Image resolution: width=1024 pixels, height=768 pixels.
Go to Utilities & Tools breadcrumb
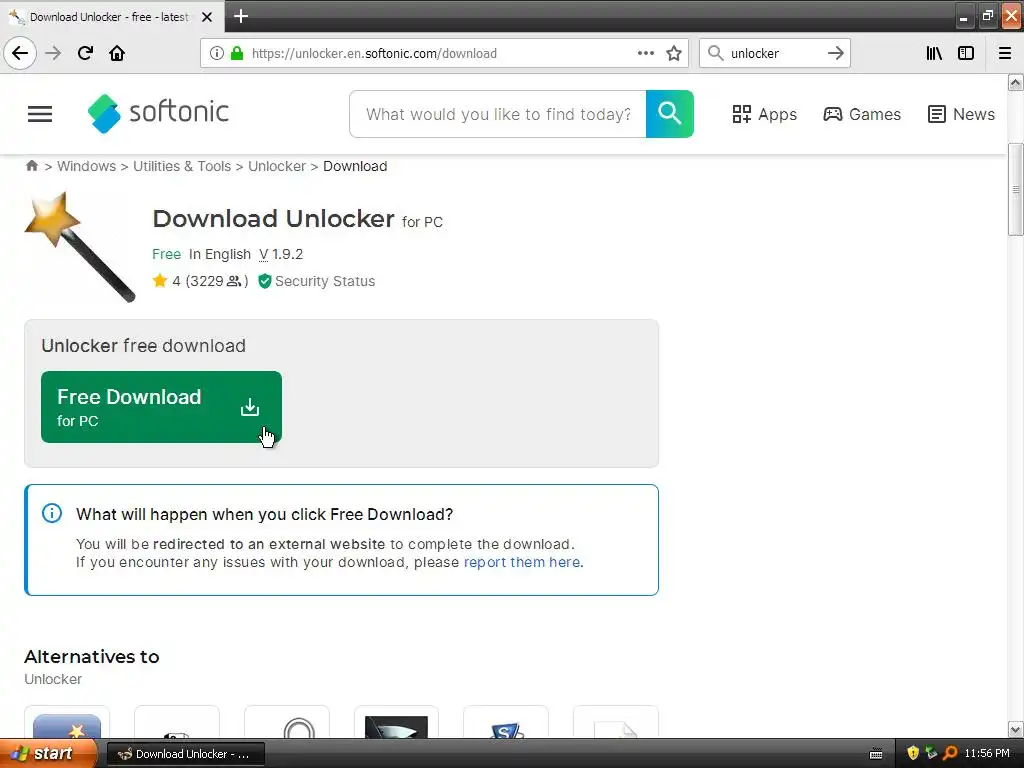182,166
